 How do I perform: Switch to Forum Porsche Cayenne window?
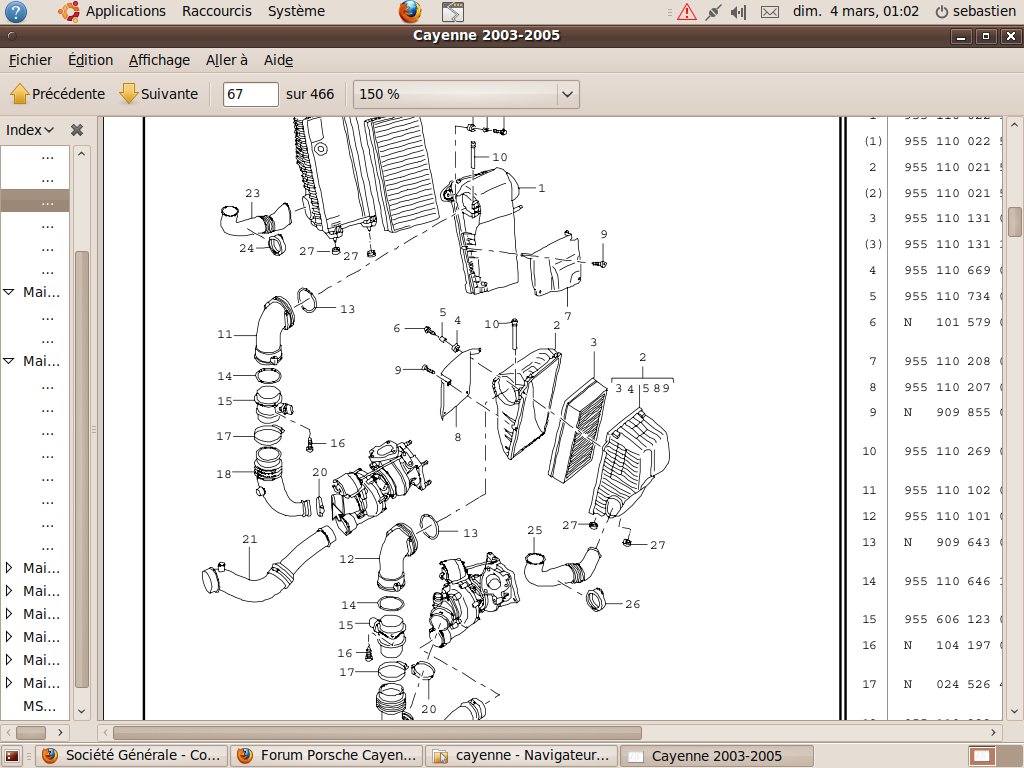point(326,756)
